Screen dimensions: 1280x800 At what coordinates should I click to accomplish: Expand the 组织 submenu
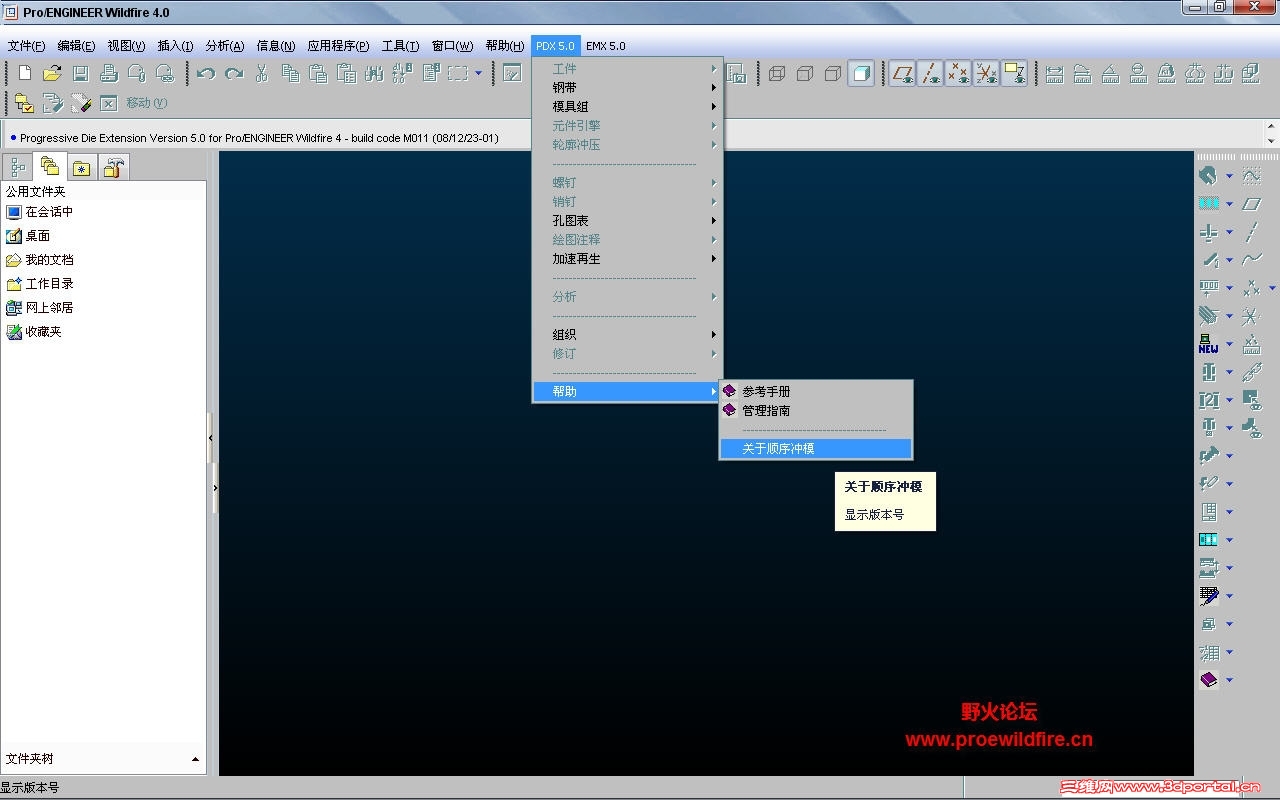(627, 335)
